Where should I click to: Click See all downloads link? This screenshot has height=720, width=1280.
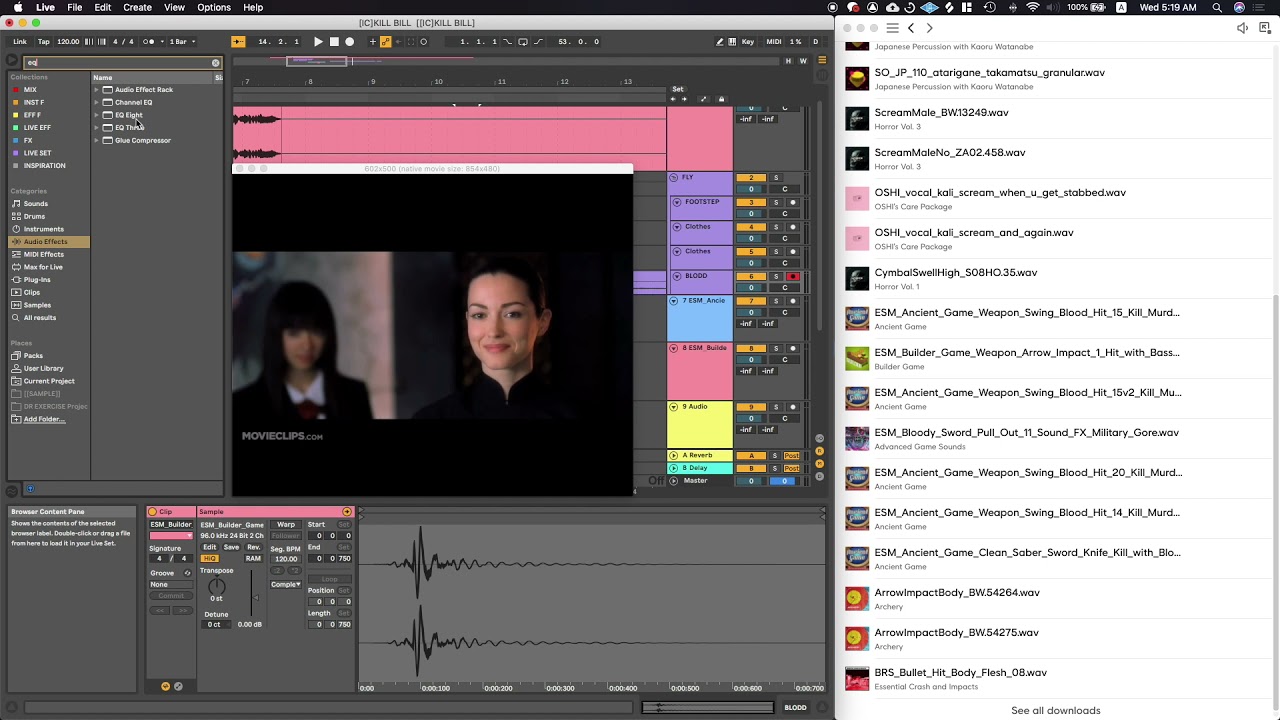point(1056,711)
